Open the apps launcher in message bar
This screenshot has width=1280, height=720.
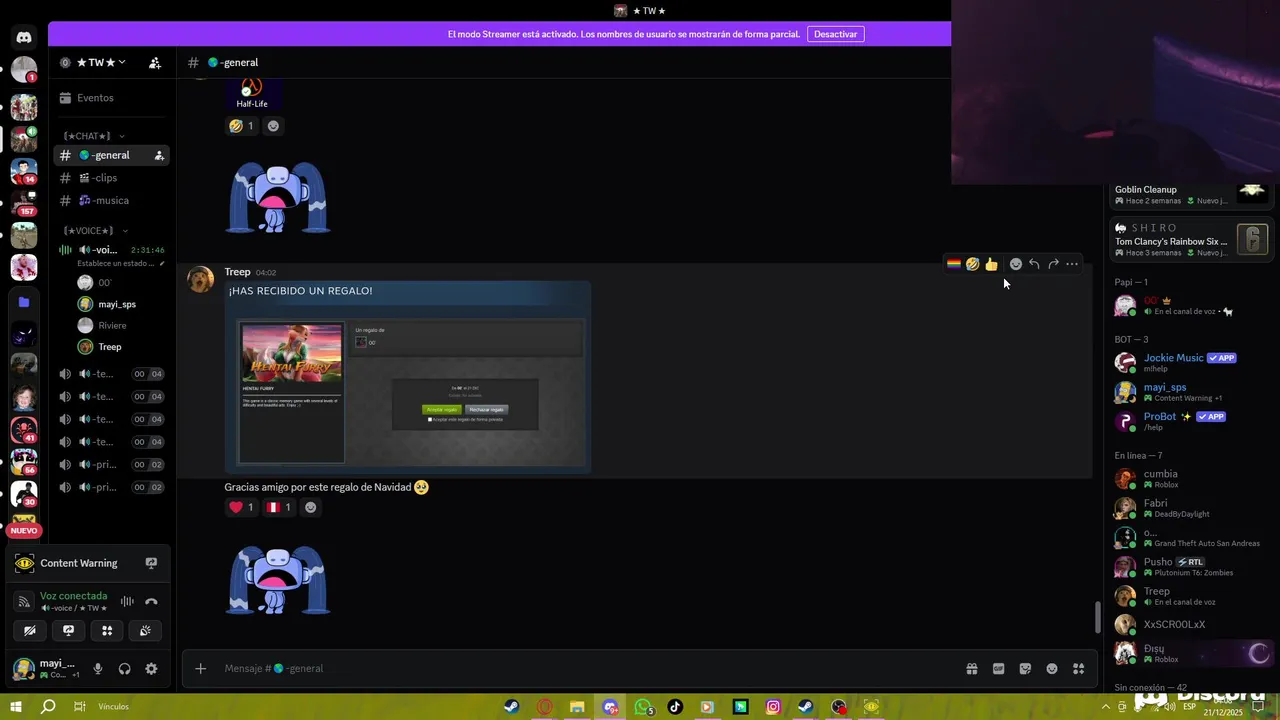(1078, 669)
